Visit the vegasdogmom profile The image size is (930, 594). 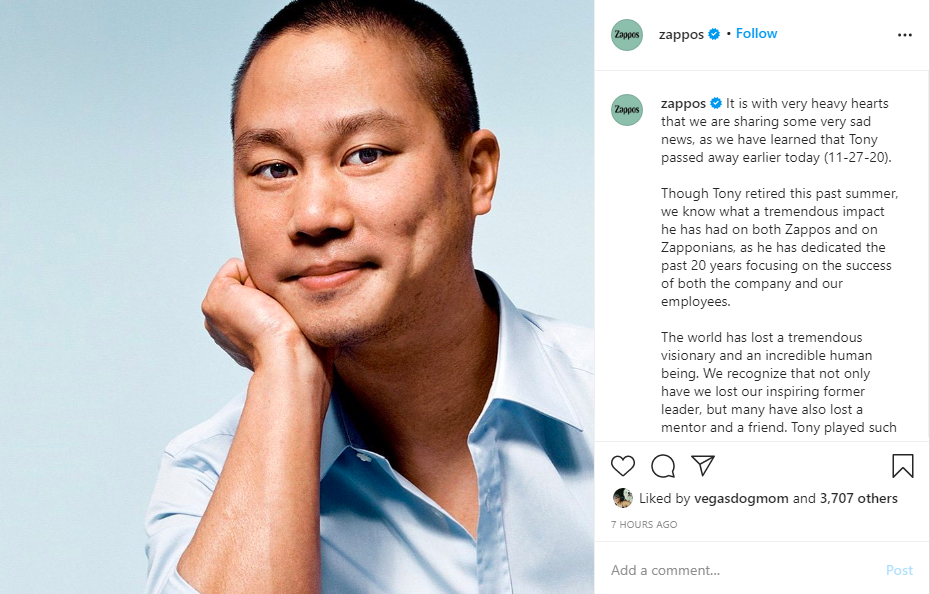[x=742, y=498]
